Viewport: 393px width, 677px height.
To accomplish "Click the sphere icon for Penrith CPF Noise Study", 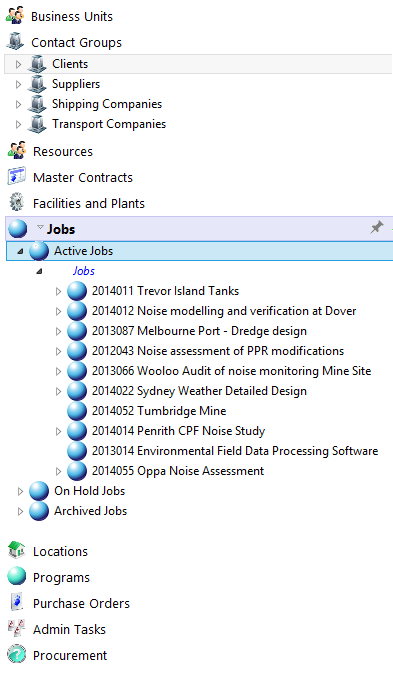I will point(77,431).
